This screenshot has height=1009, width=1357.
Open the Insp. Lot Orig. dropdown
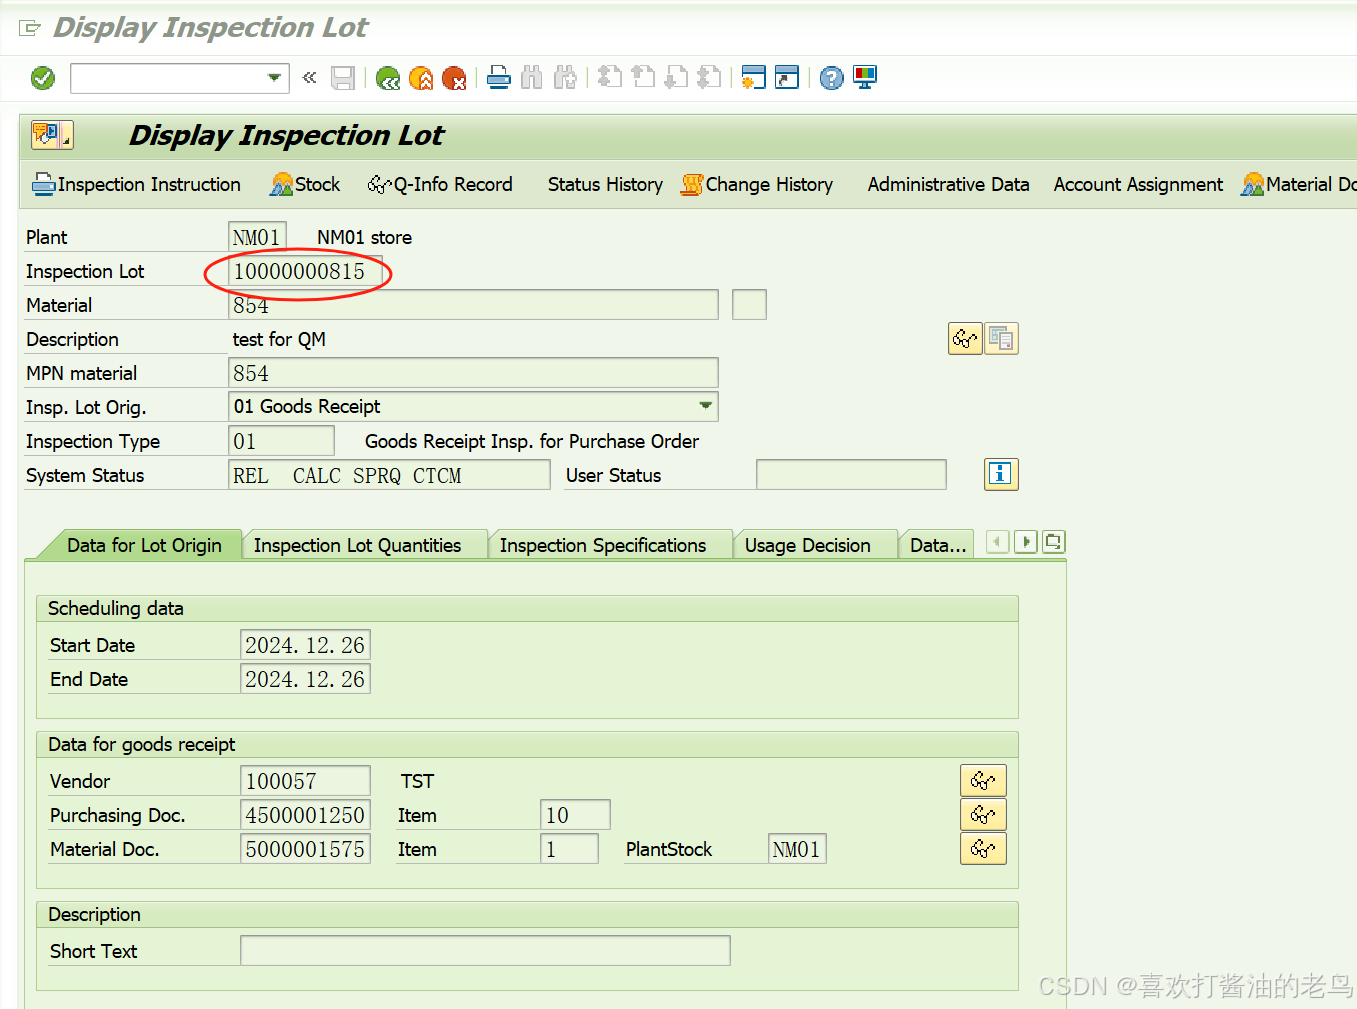click(x=707, y=406)
